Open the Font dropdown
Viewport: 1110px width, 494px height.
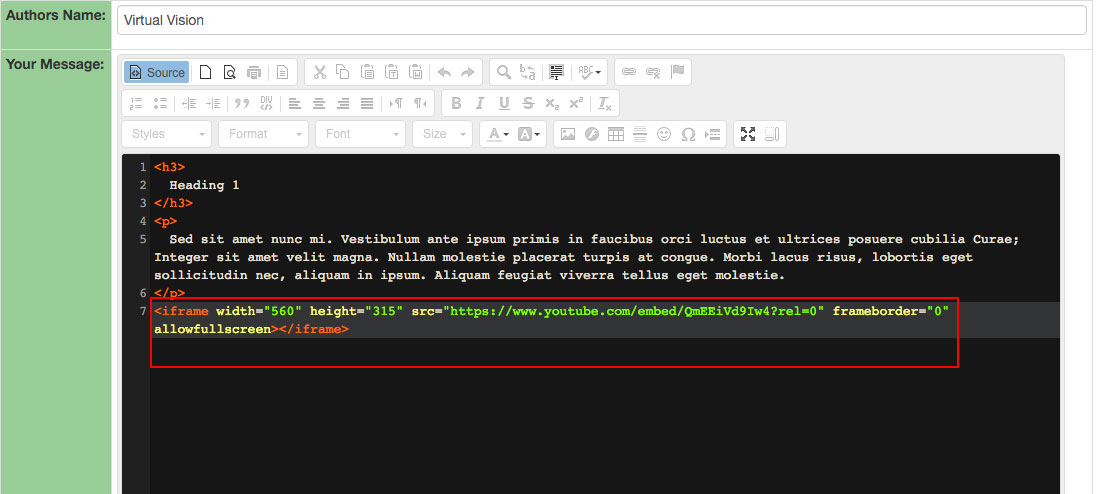(360, 134)
